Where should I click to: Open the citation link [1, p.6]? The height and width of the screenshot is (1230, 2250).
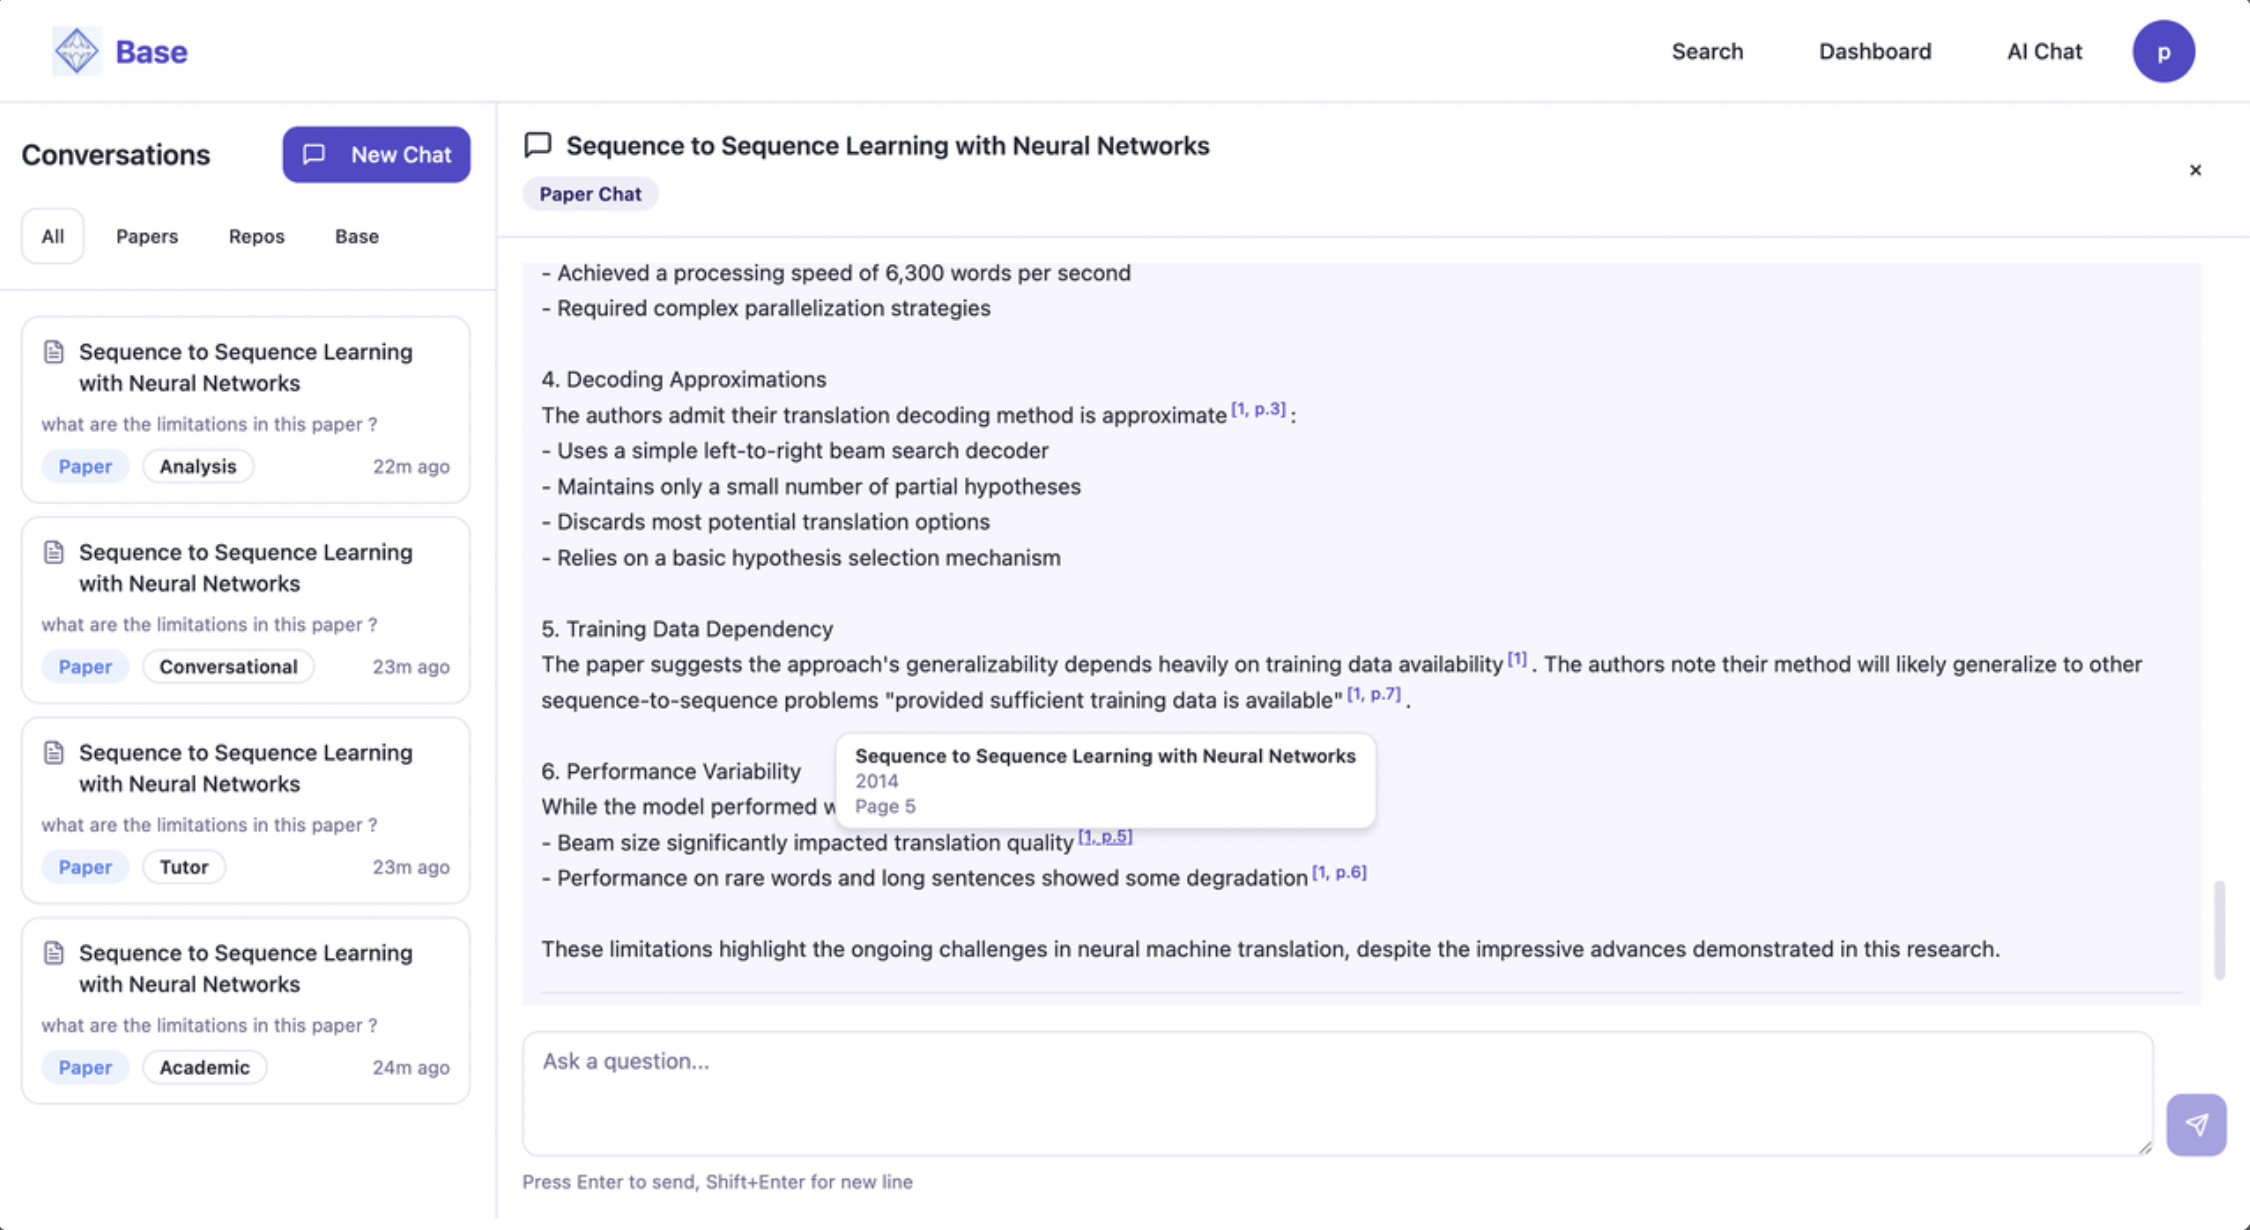click(1339, 872)
